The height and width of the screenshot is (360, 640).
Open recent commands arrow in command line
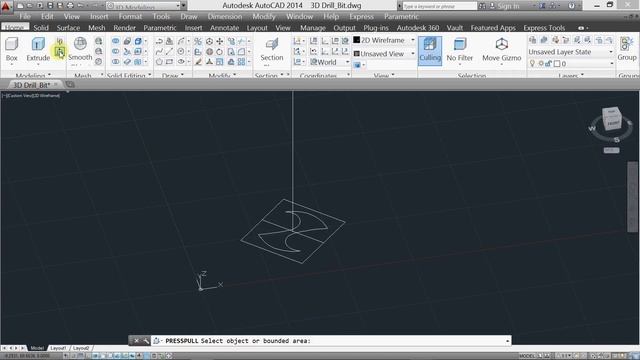507,340
